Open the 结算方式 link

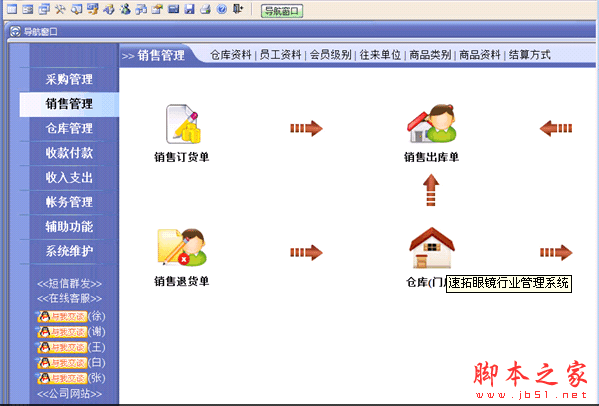pos(529,55)
